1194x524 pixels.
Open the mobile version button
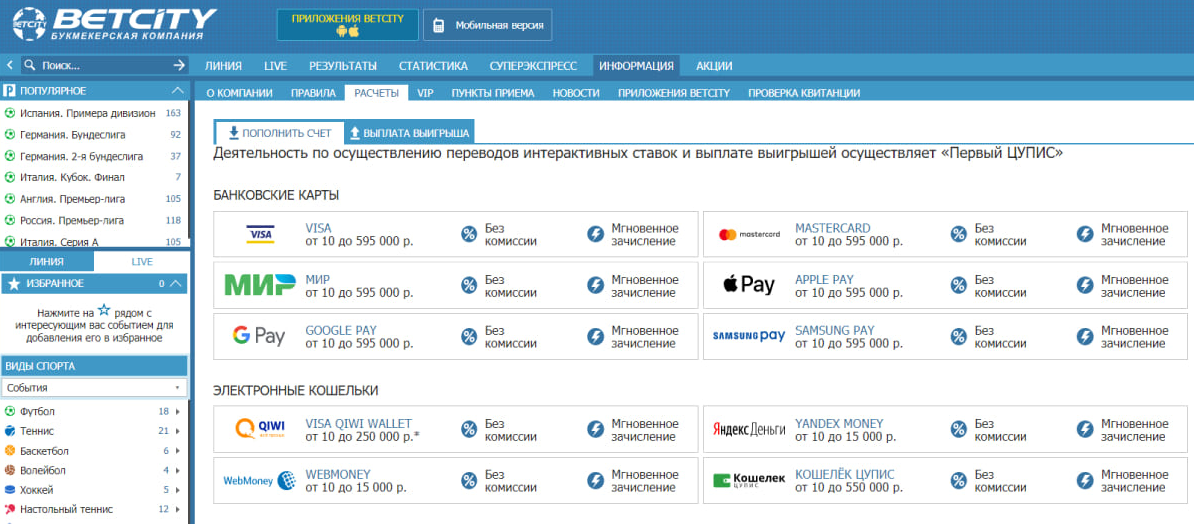point(487,25)
